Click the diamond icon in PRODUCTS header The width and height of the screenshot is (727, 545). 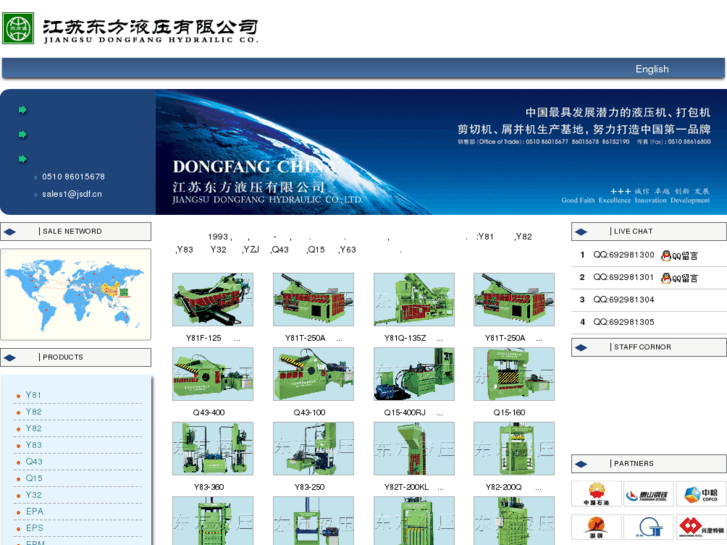[10, 358]
